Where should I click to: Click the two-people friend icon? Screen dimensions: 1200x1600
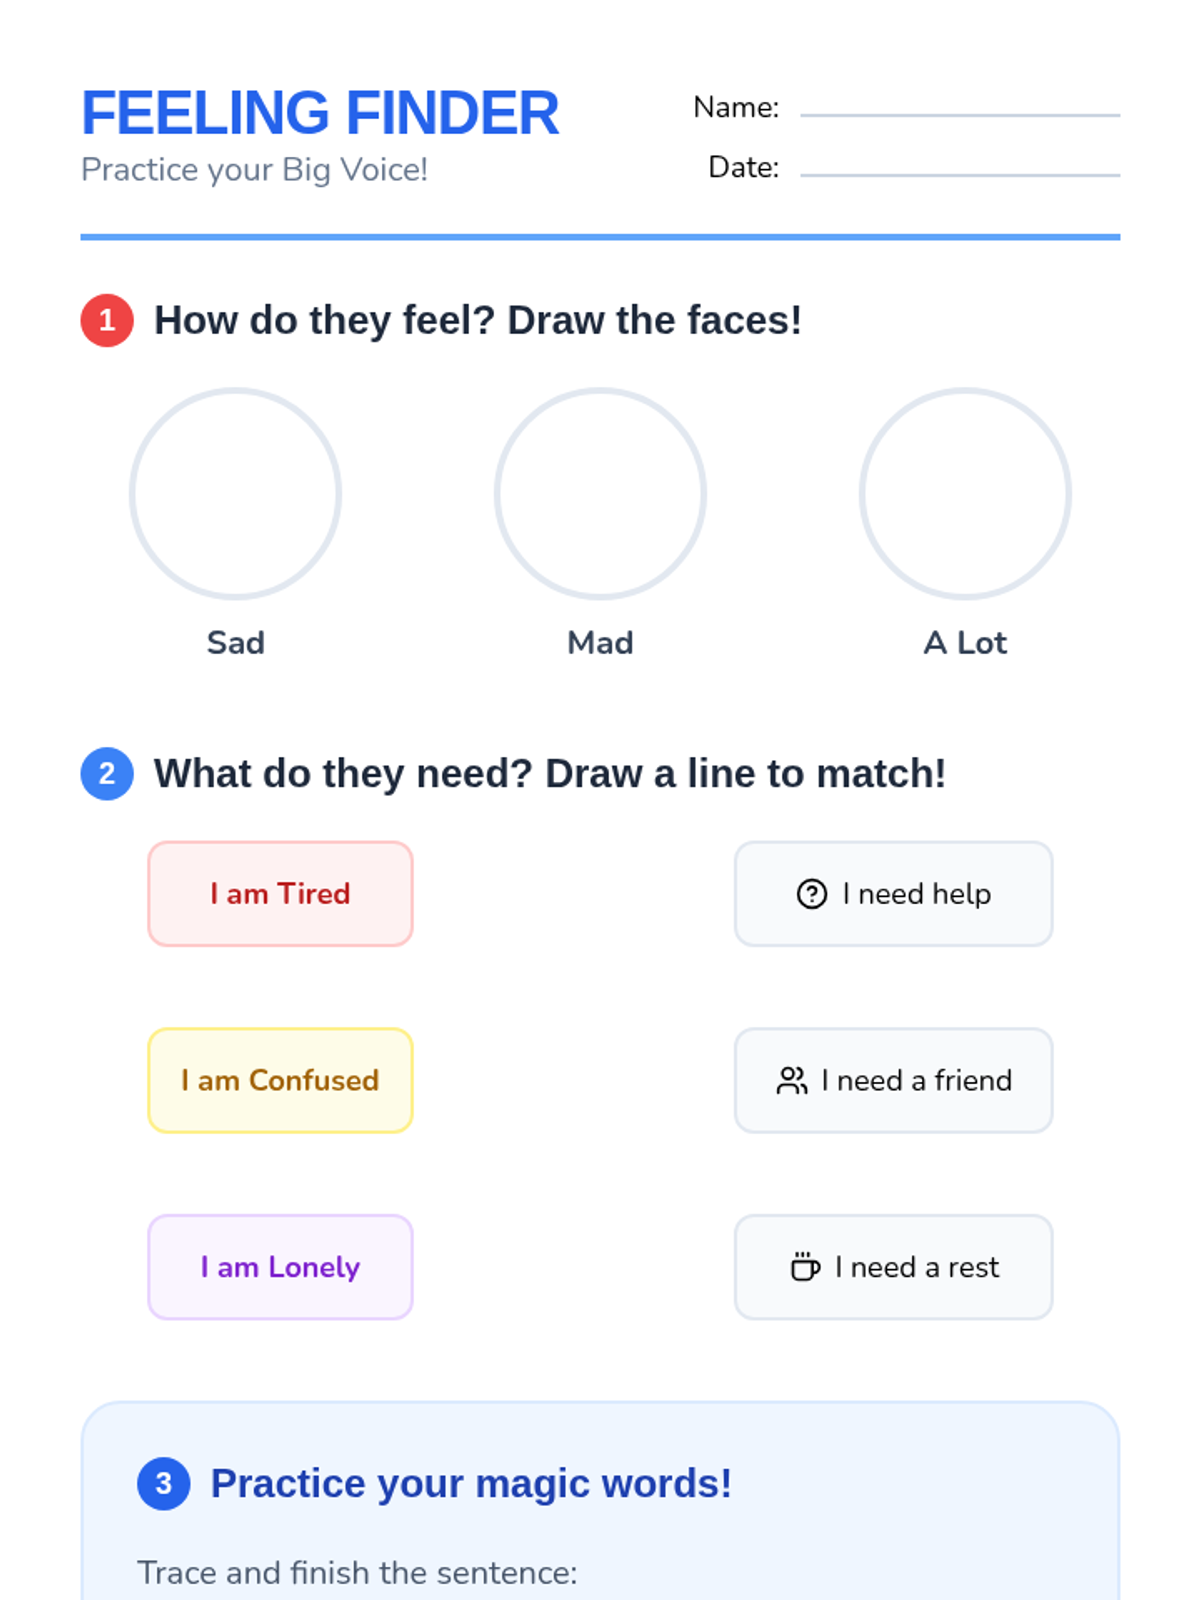coord(791,1081)
